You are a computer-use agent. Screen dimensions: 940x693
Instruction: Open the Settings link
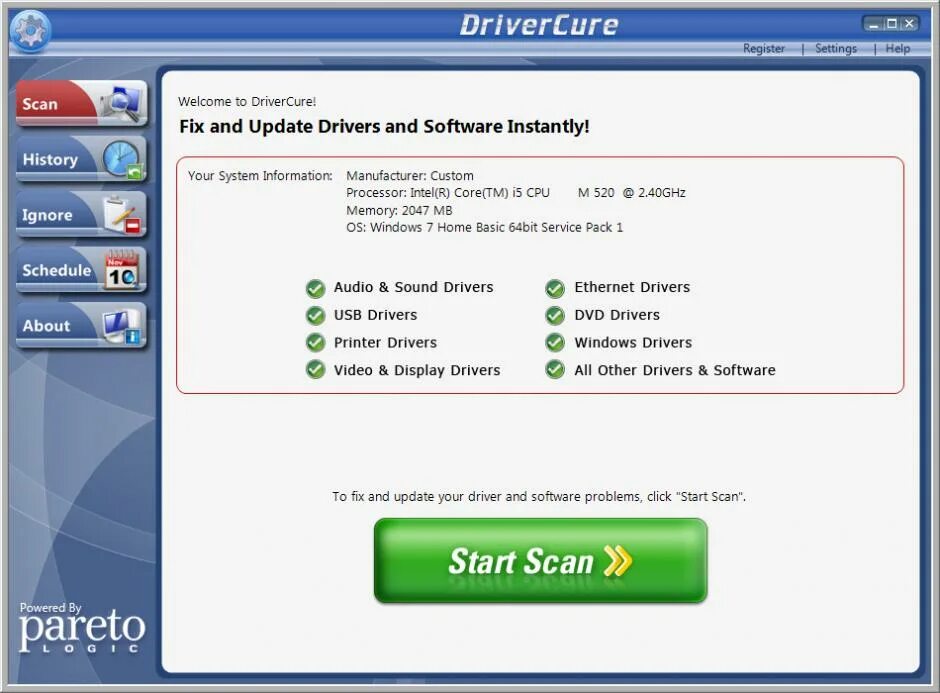tap(836, 49)
